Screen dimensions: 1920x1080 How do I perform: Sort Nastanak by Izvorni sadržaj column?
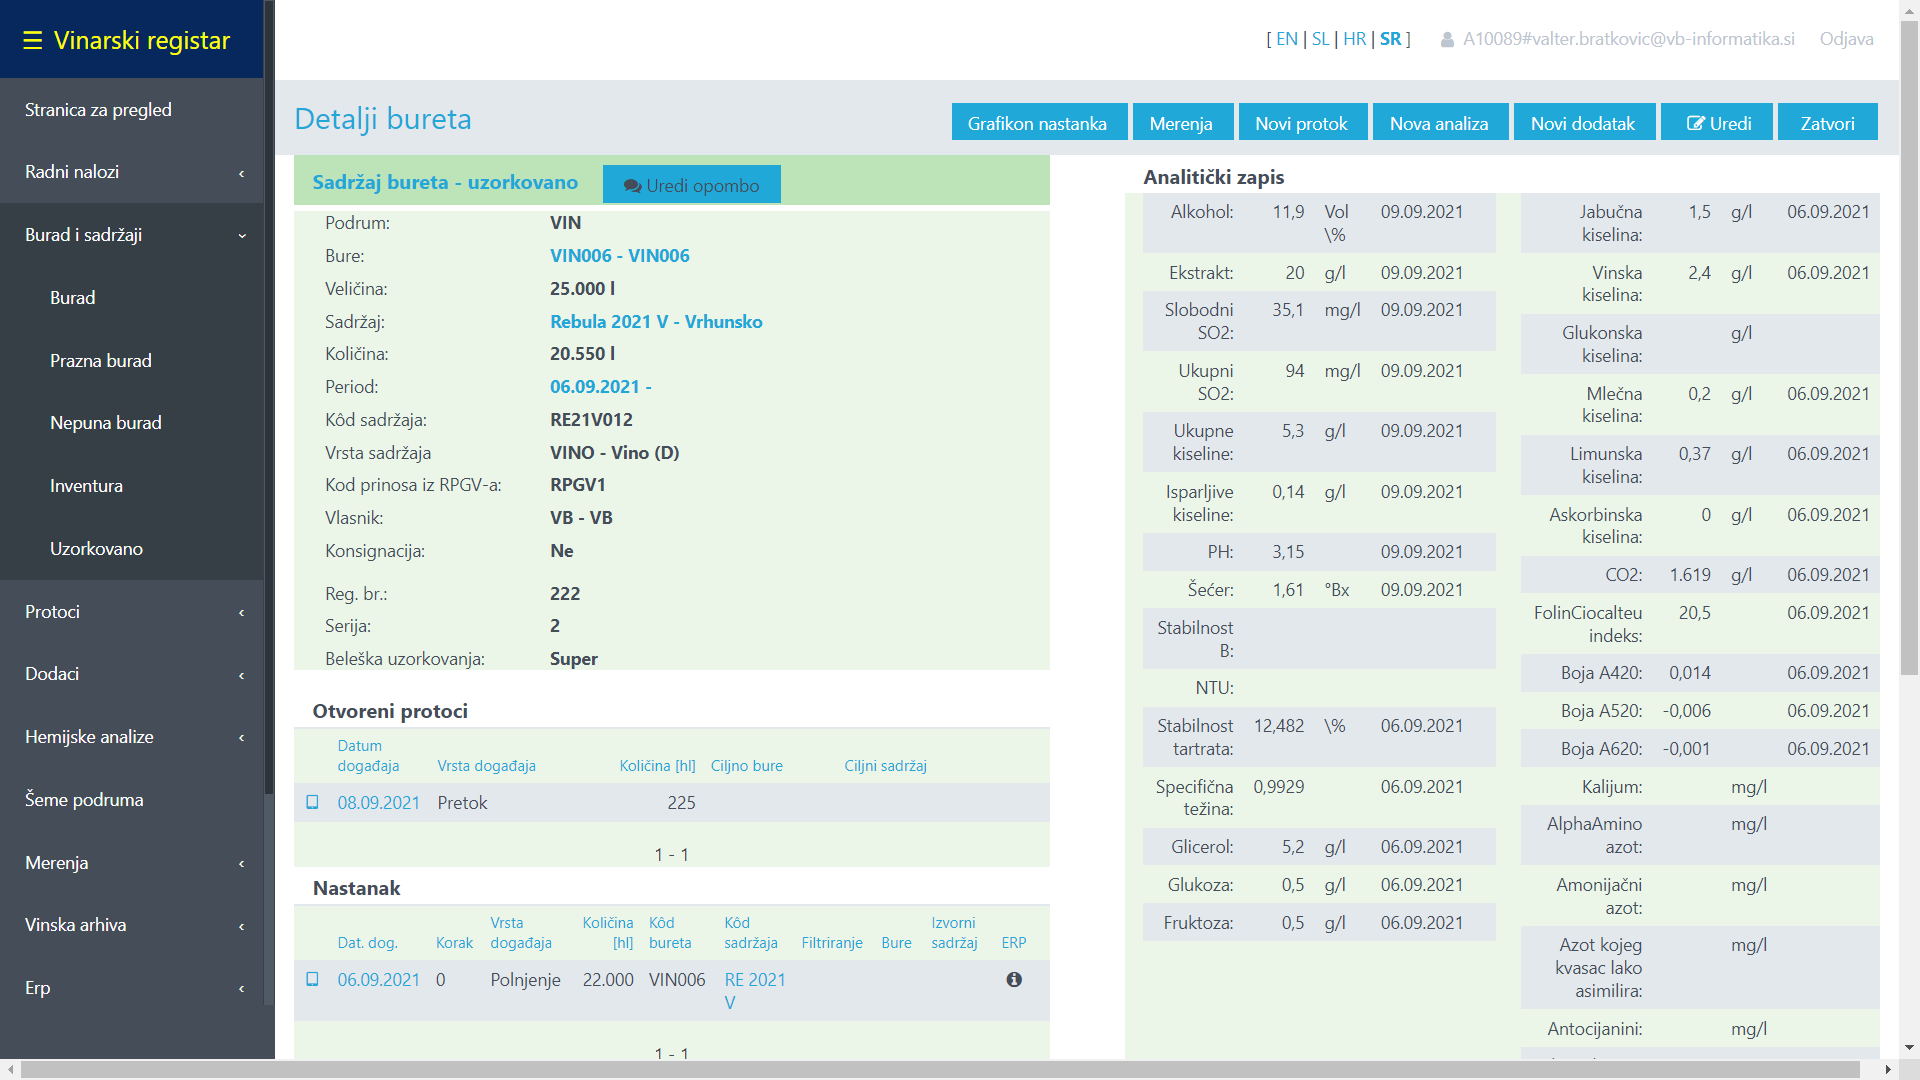954,933
